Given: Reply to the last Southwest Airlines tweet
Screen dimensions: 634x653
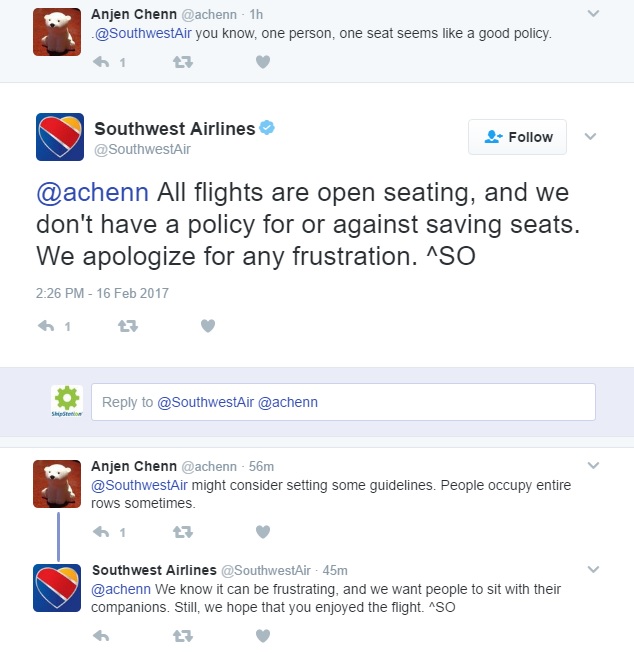Looking at the screenshot, I should pos(101,635).
